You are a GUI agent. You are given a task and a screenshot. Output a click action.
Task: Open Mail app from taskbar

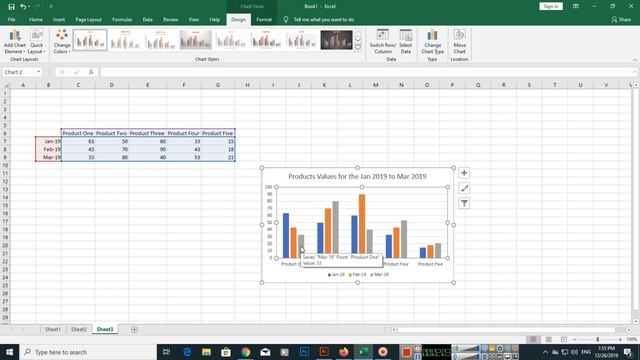coord(265,352)
